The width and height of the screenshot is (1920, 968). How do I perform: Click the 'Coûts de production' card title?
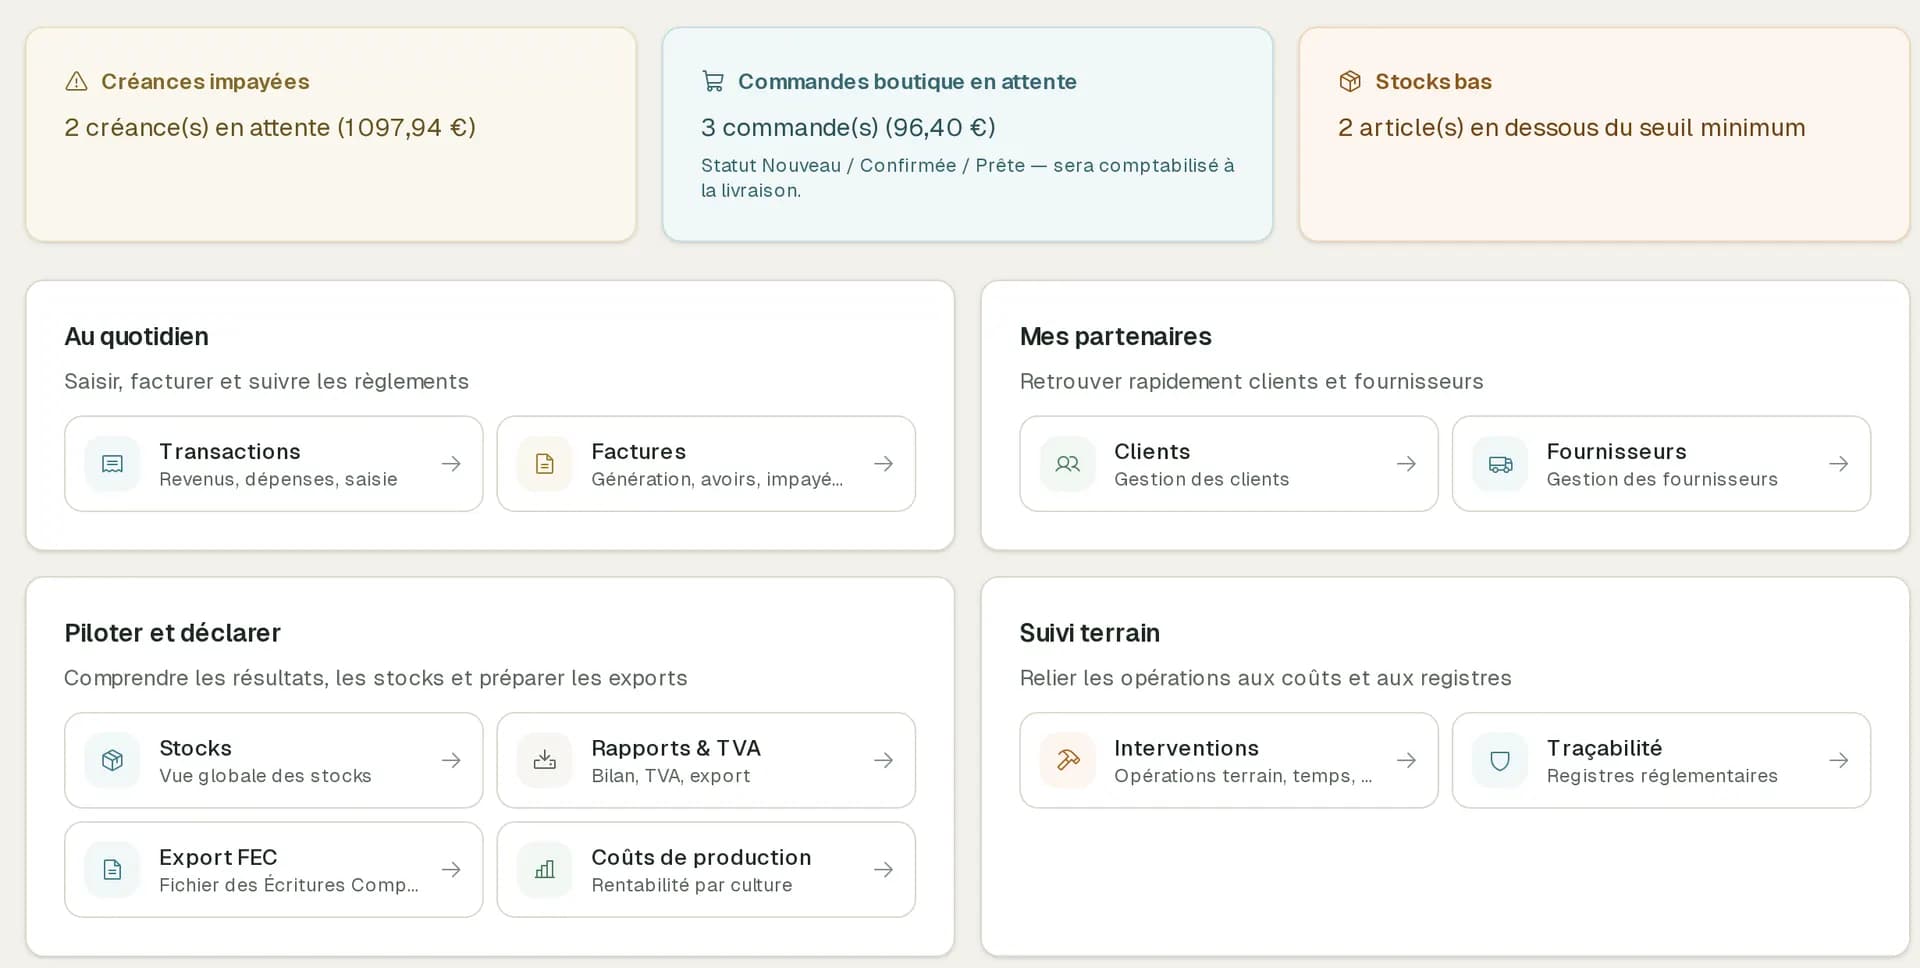(x=701, y=858)
